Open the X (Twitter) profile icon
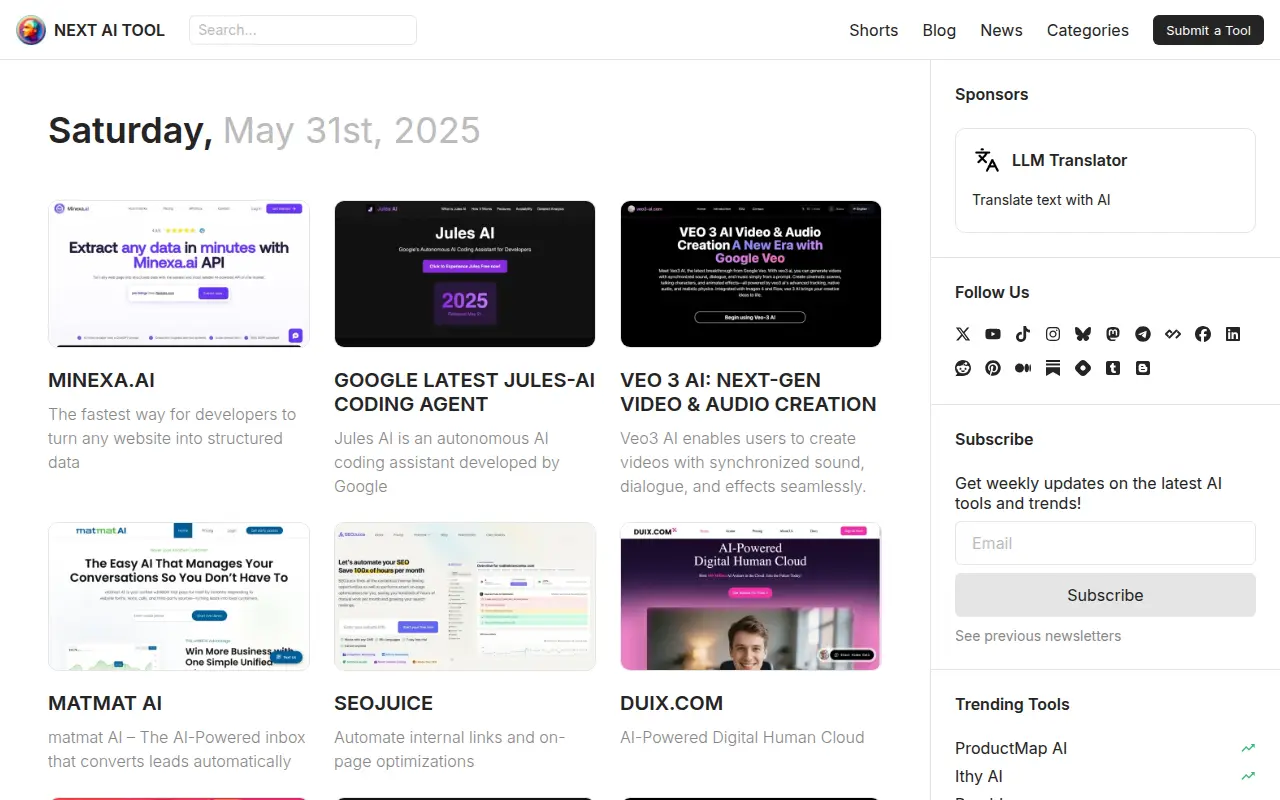The width and height of the screenshot is (1280, 800). [x=963, y=334]
